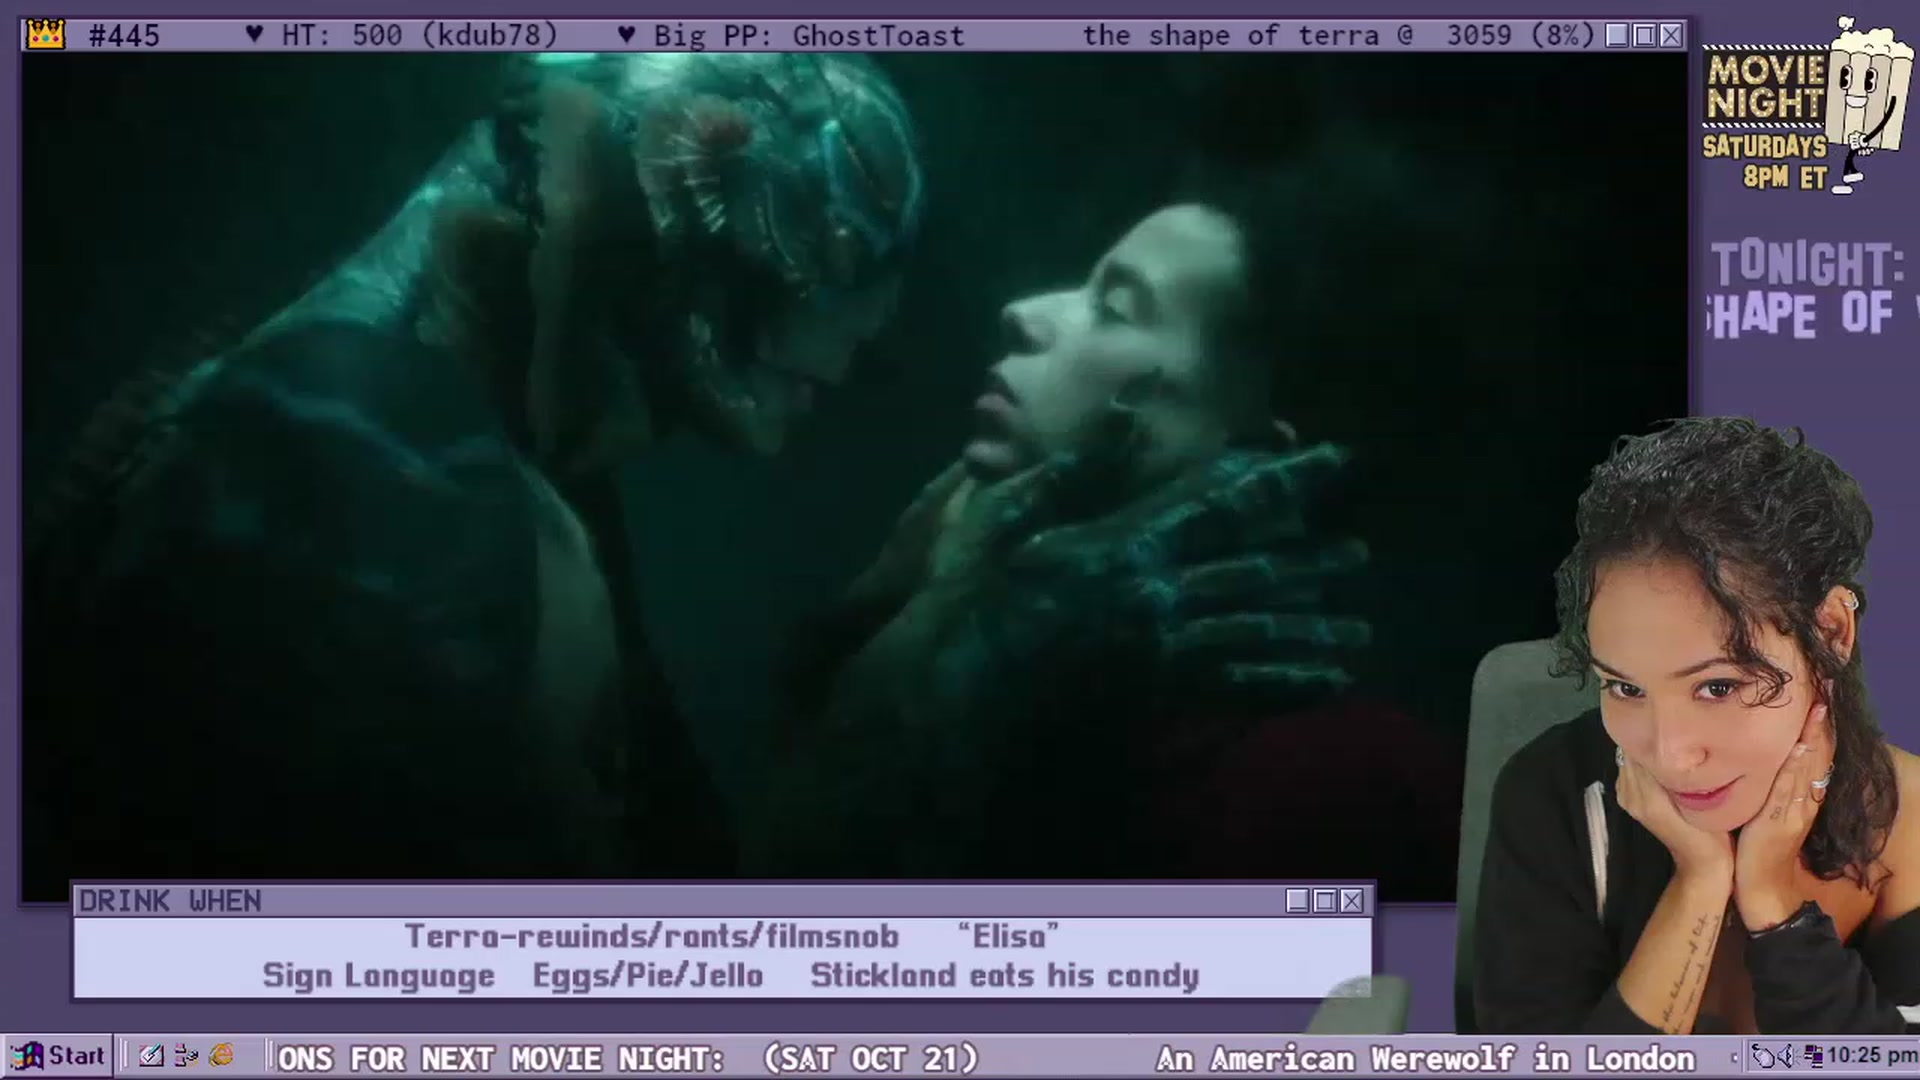Screen dimensions: 1920x1080
Task: Click the heart icon before Big PP
Action: coord(626,35)
